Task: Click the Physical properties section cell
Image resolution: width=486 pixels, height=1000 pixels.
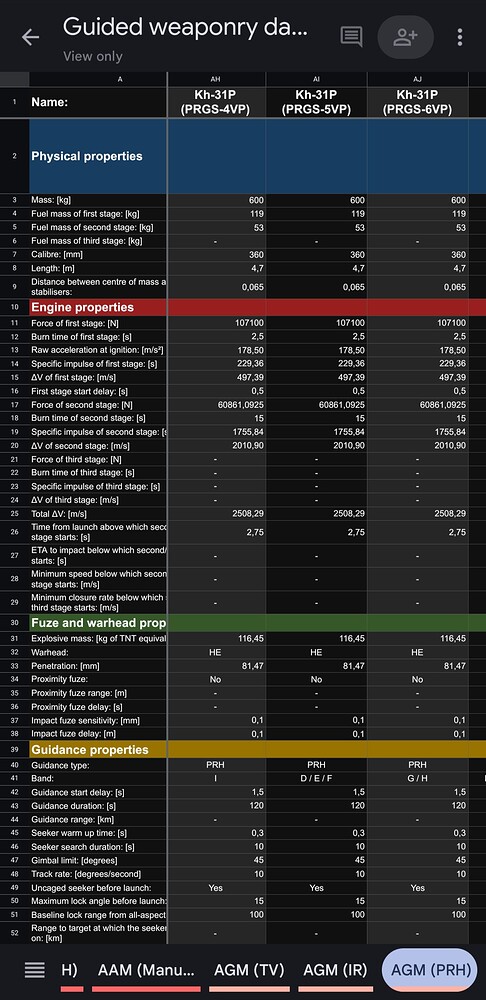Action: point(98,156)
